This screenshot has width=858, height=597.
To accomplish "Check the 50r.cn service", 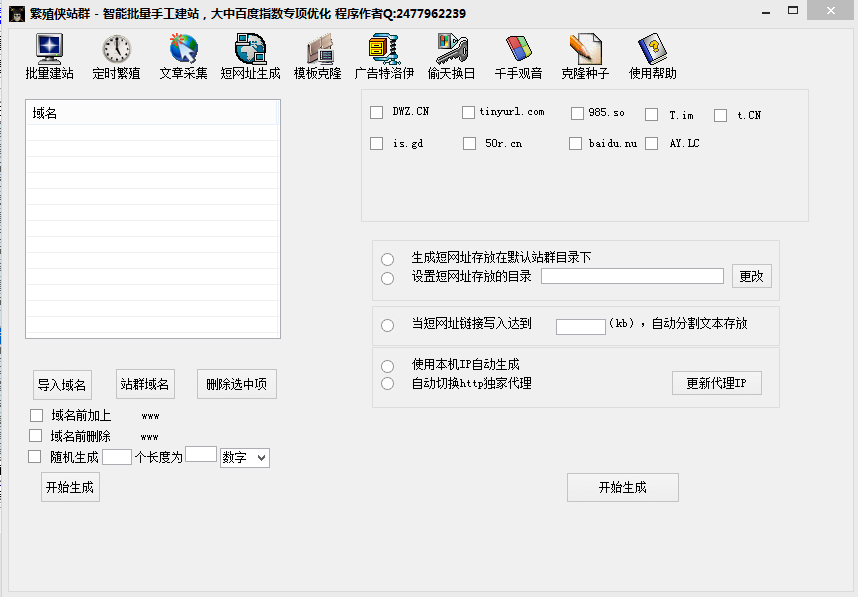I will pyautogui.click(x=469, y=143).
